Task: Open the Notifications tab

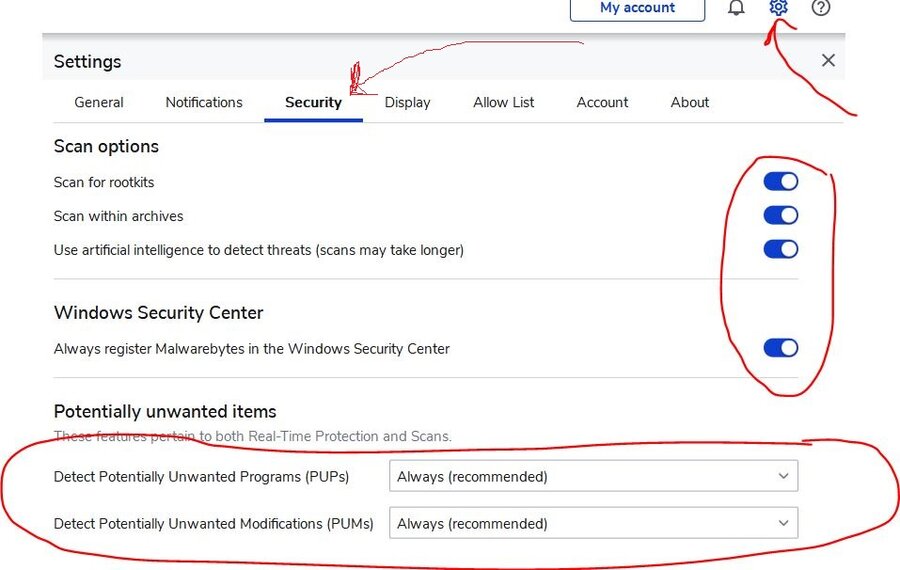Action: 204,102
